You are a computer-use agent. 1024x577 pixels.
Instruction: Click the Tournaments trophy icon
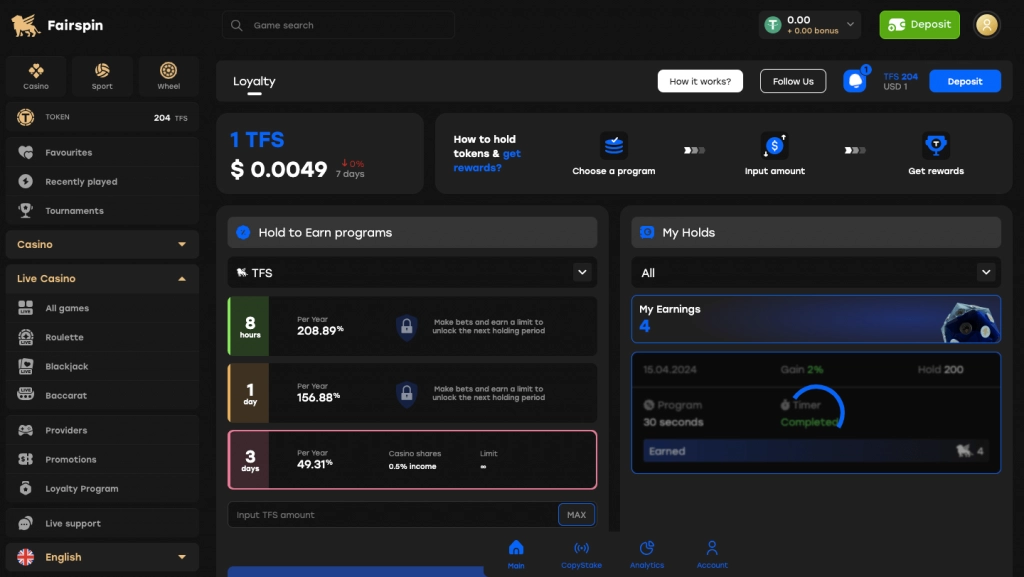25,210
